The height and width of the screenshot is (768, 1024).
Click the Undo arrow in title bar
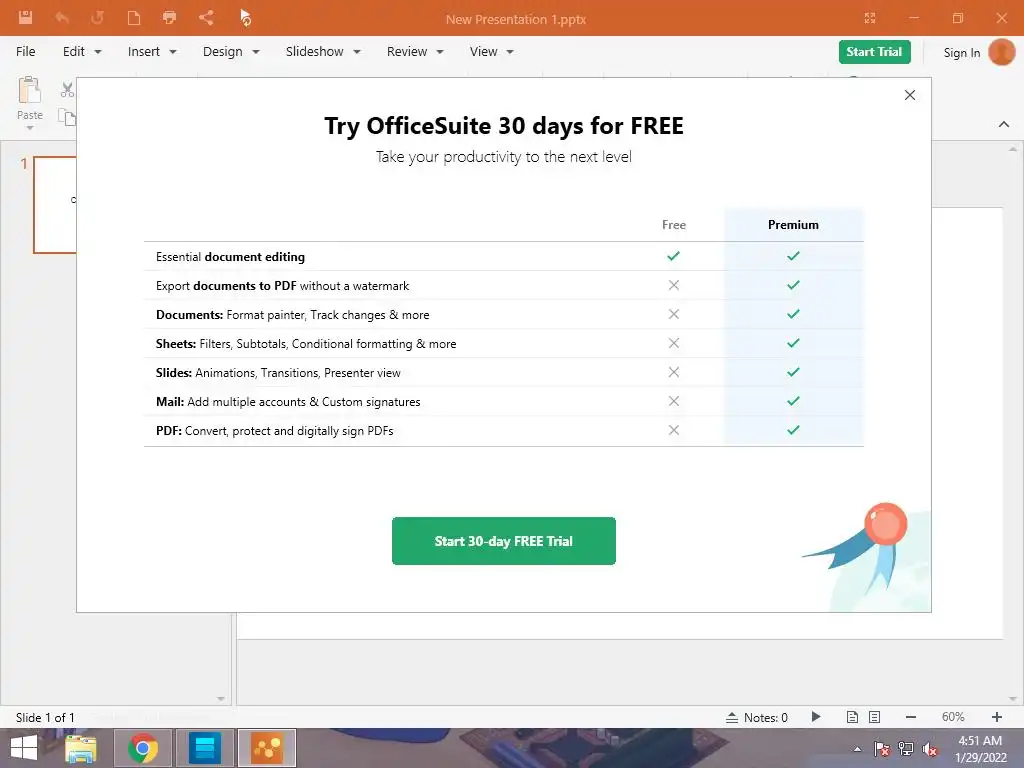(62, 18)
